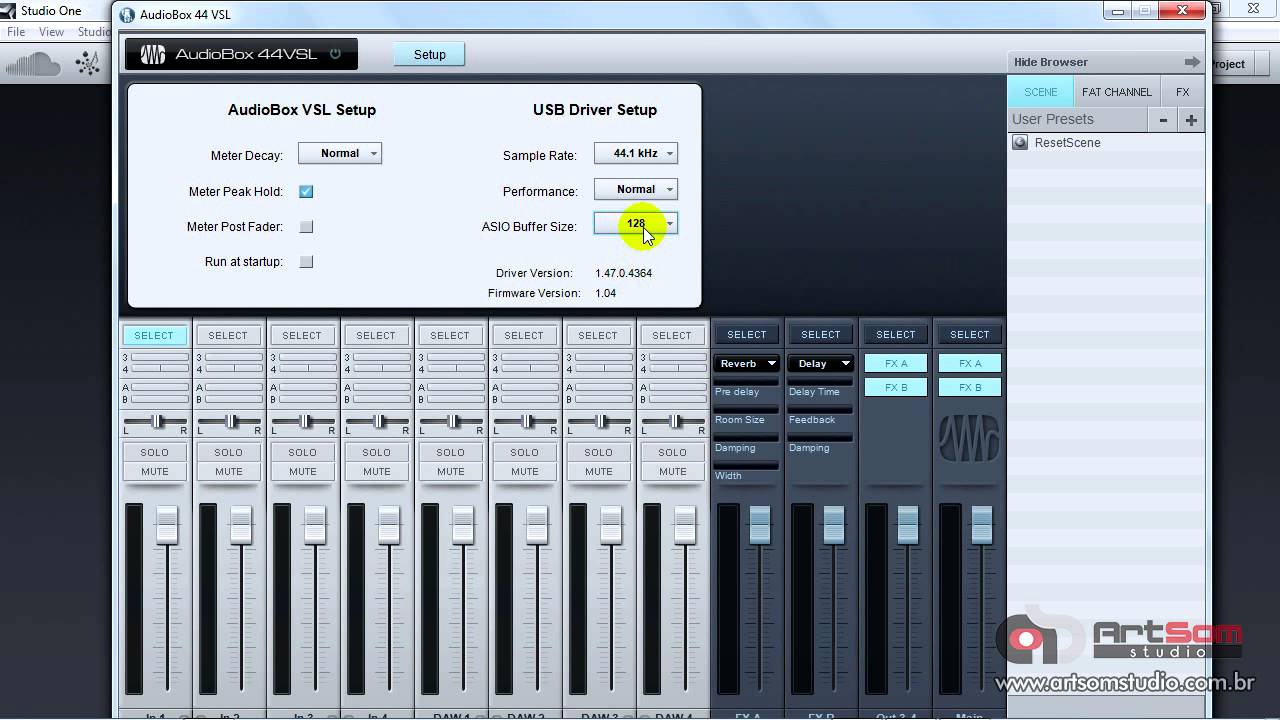1280x720 pixels.
Task: Solo the In 1 channel
Action: (x=154, y=452)
